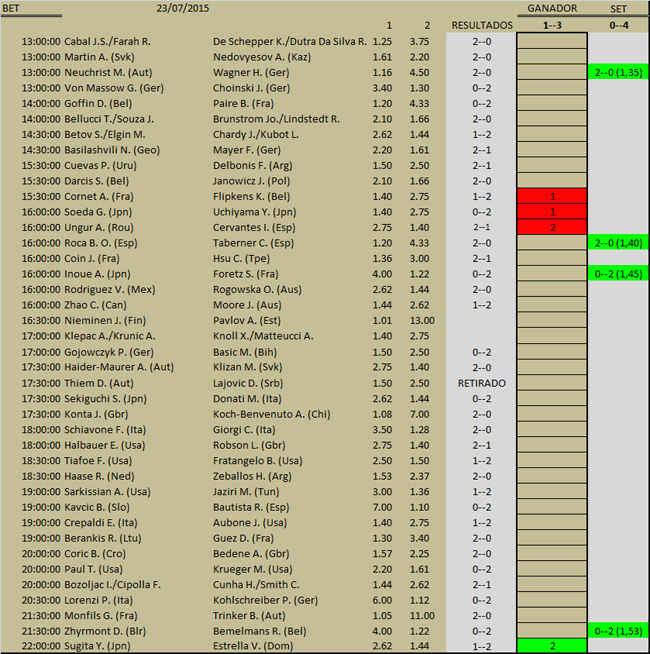Click red GANADOR cell in Cornet row
The width and height of the screenshot is (650, 654).
click(x=552, y=196)
